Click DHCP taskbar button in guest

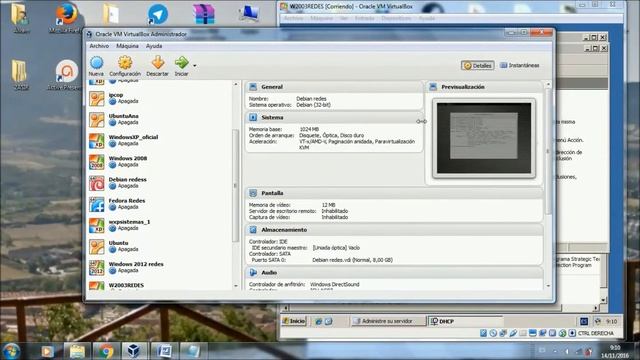coord(465,321)
